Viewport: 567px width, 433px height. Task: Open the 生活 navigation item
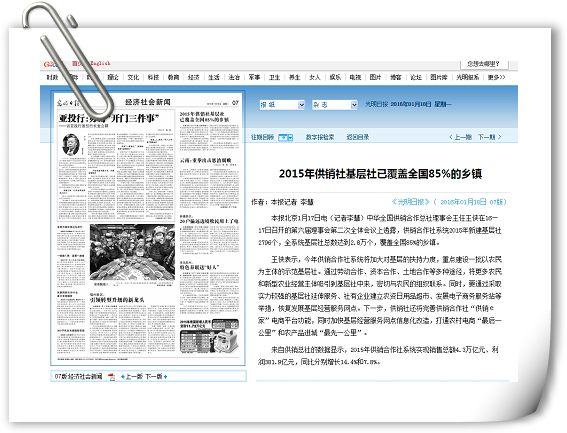(x=214, y=77)
